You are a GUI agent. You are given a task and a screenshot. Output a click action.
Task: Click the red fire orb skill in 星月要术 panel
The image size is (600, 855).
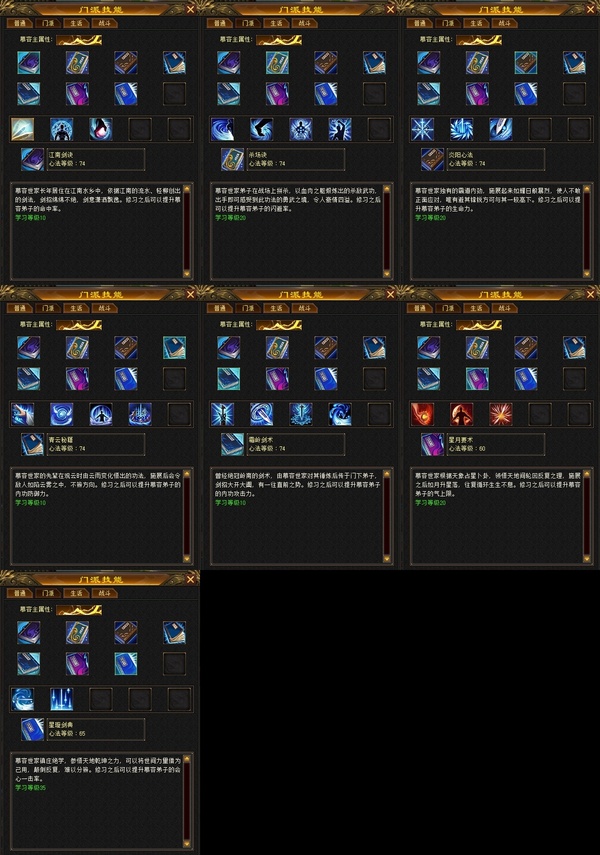pos(423,414)
